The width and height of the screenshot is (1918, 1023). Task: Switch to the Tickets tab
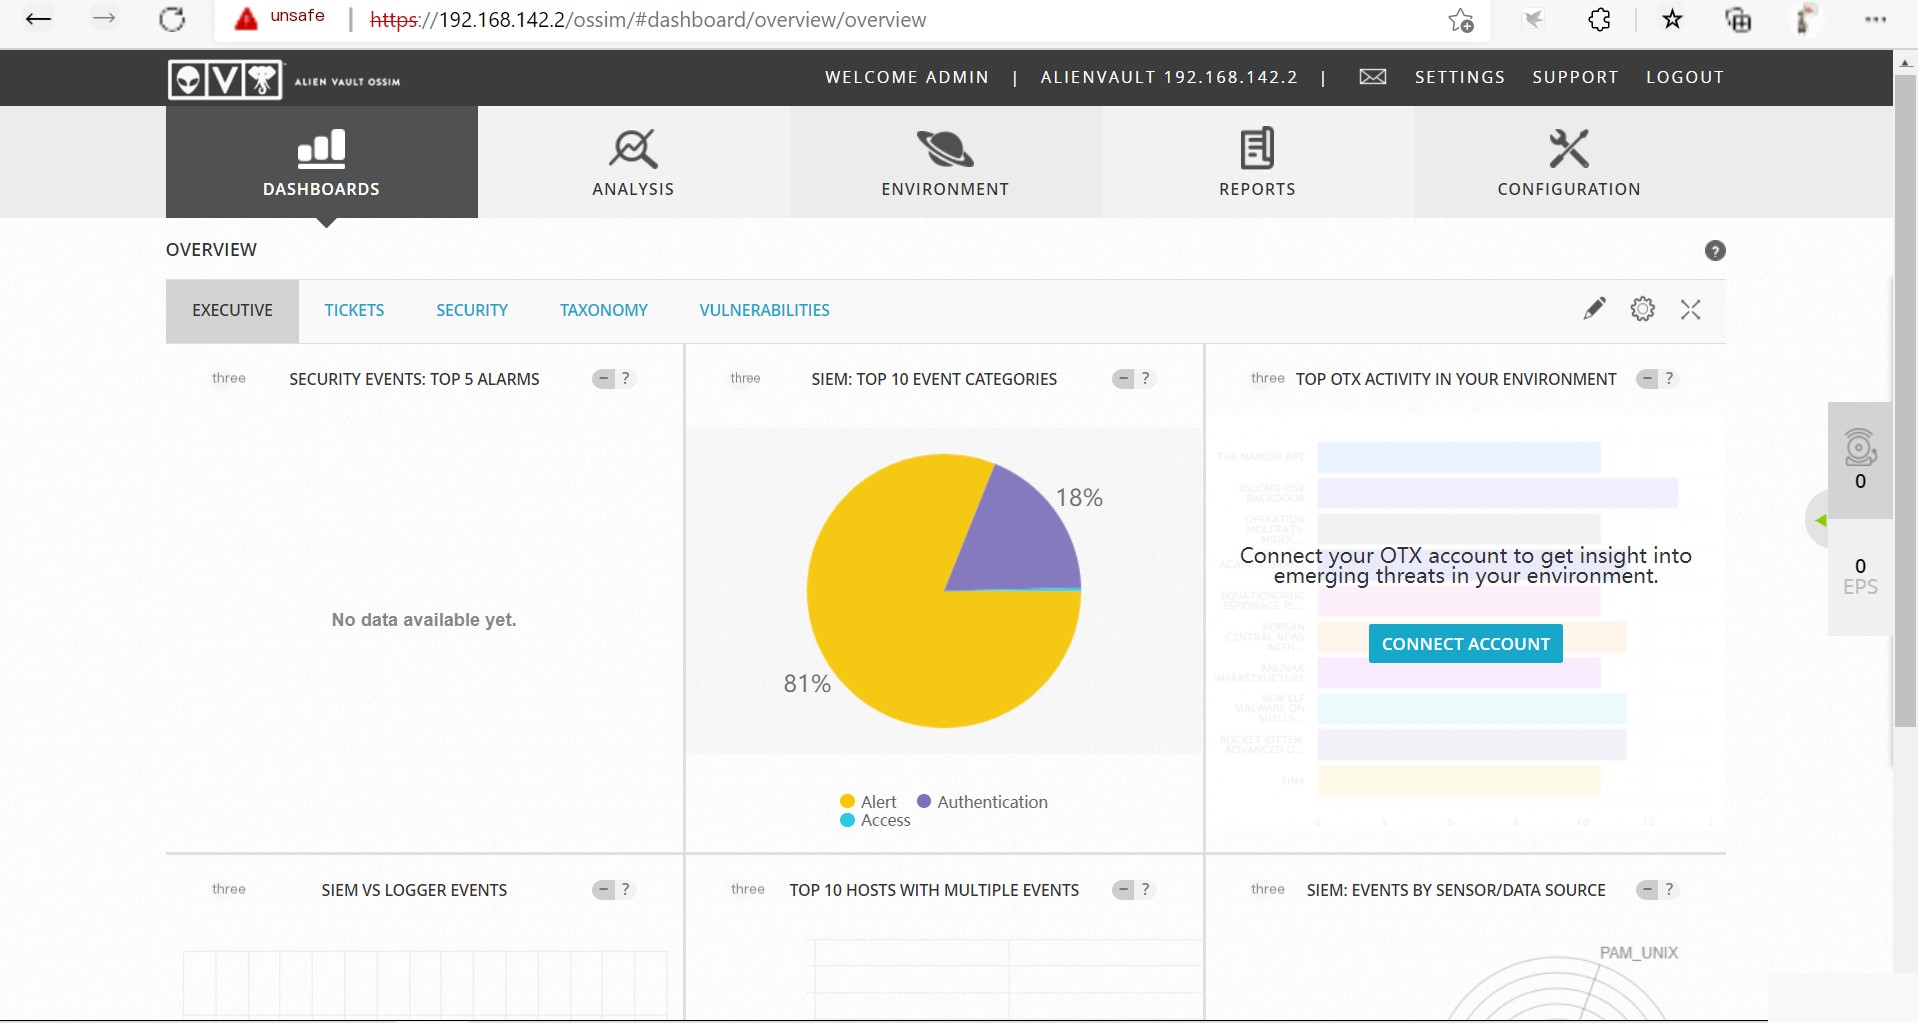[354, 310]
